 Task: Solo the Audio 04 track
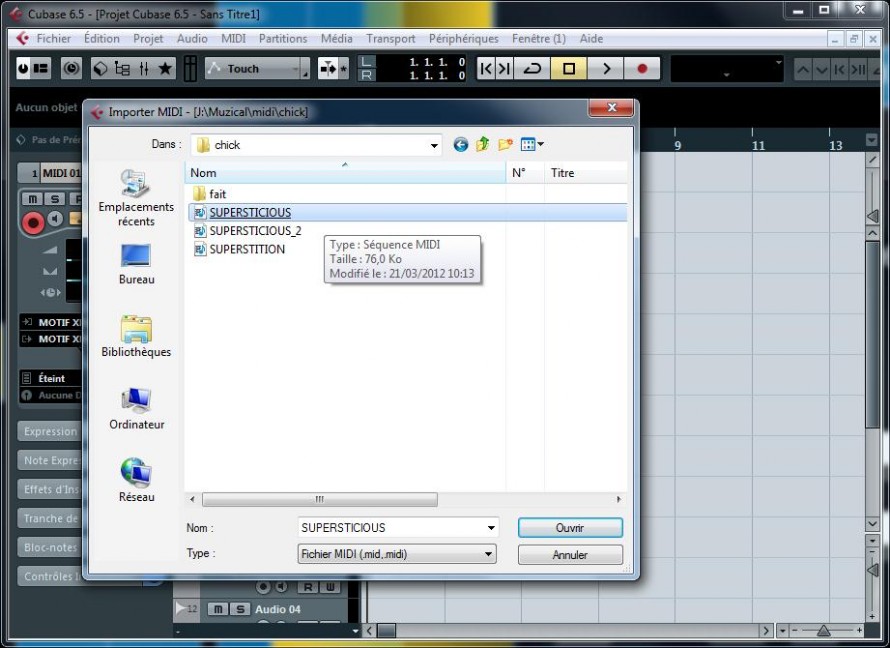[240, 609]
